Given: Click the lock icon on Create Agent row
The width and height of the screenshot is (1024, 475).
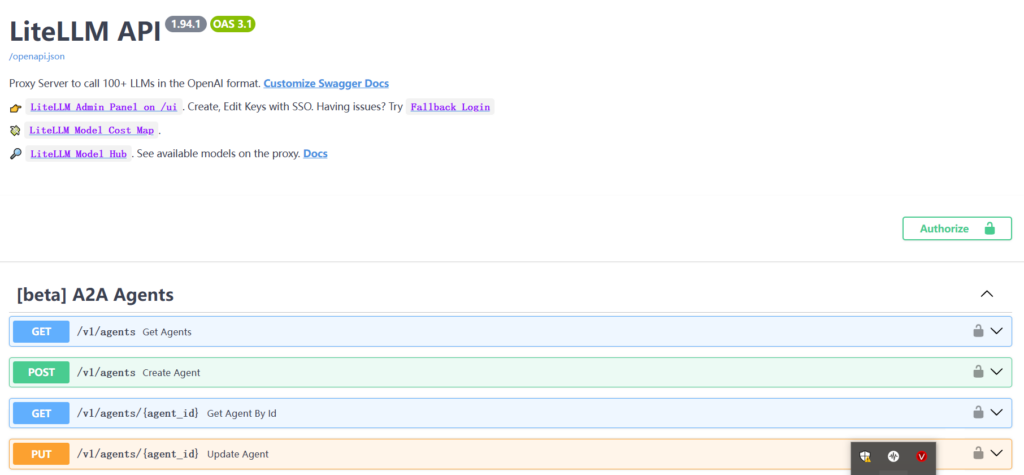Looking at the screenshot, I should [978, 371].
